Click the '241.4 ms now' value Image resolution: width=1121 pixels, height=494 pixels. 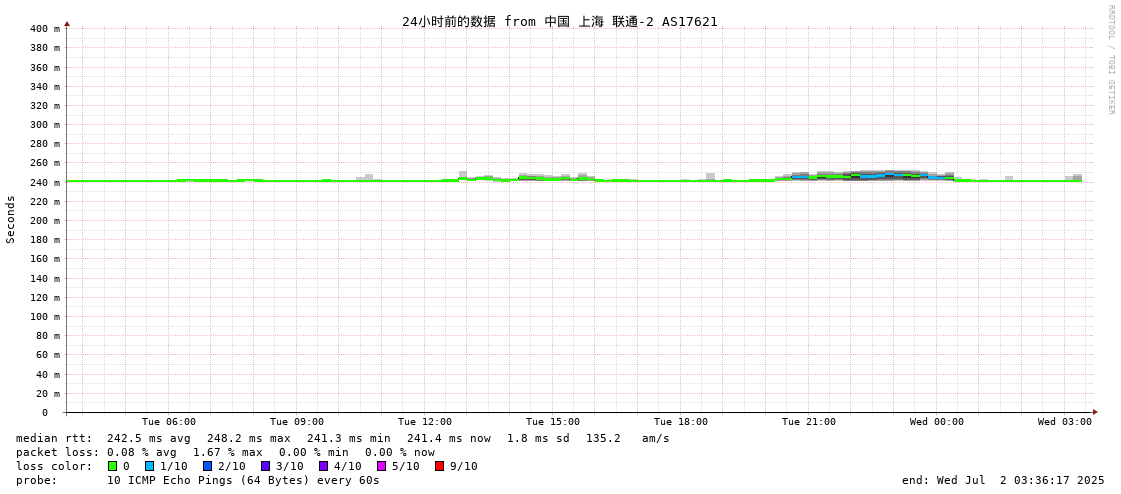(x=449, y=438)
